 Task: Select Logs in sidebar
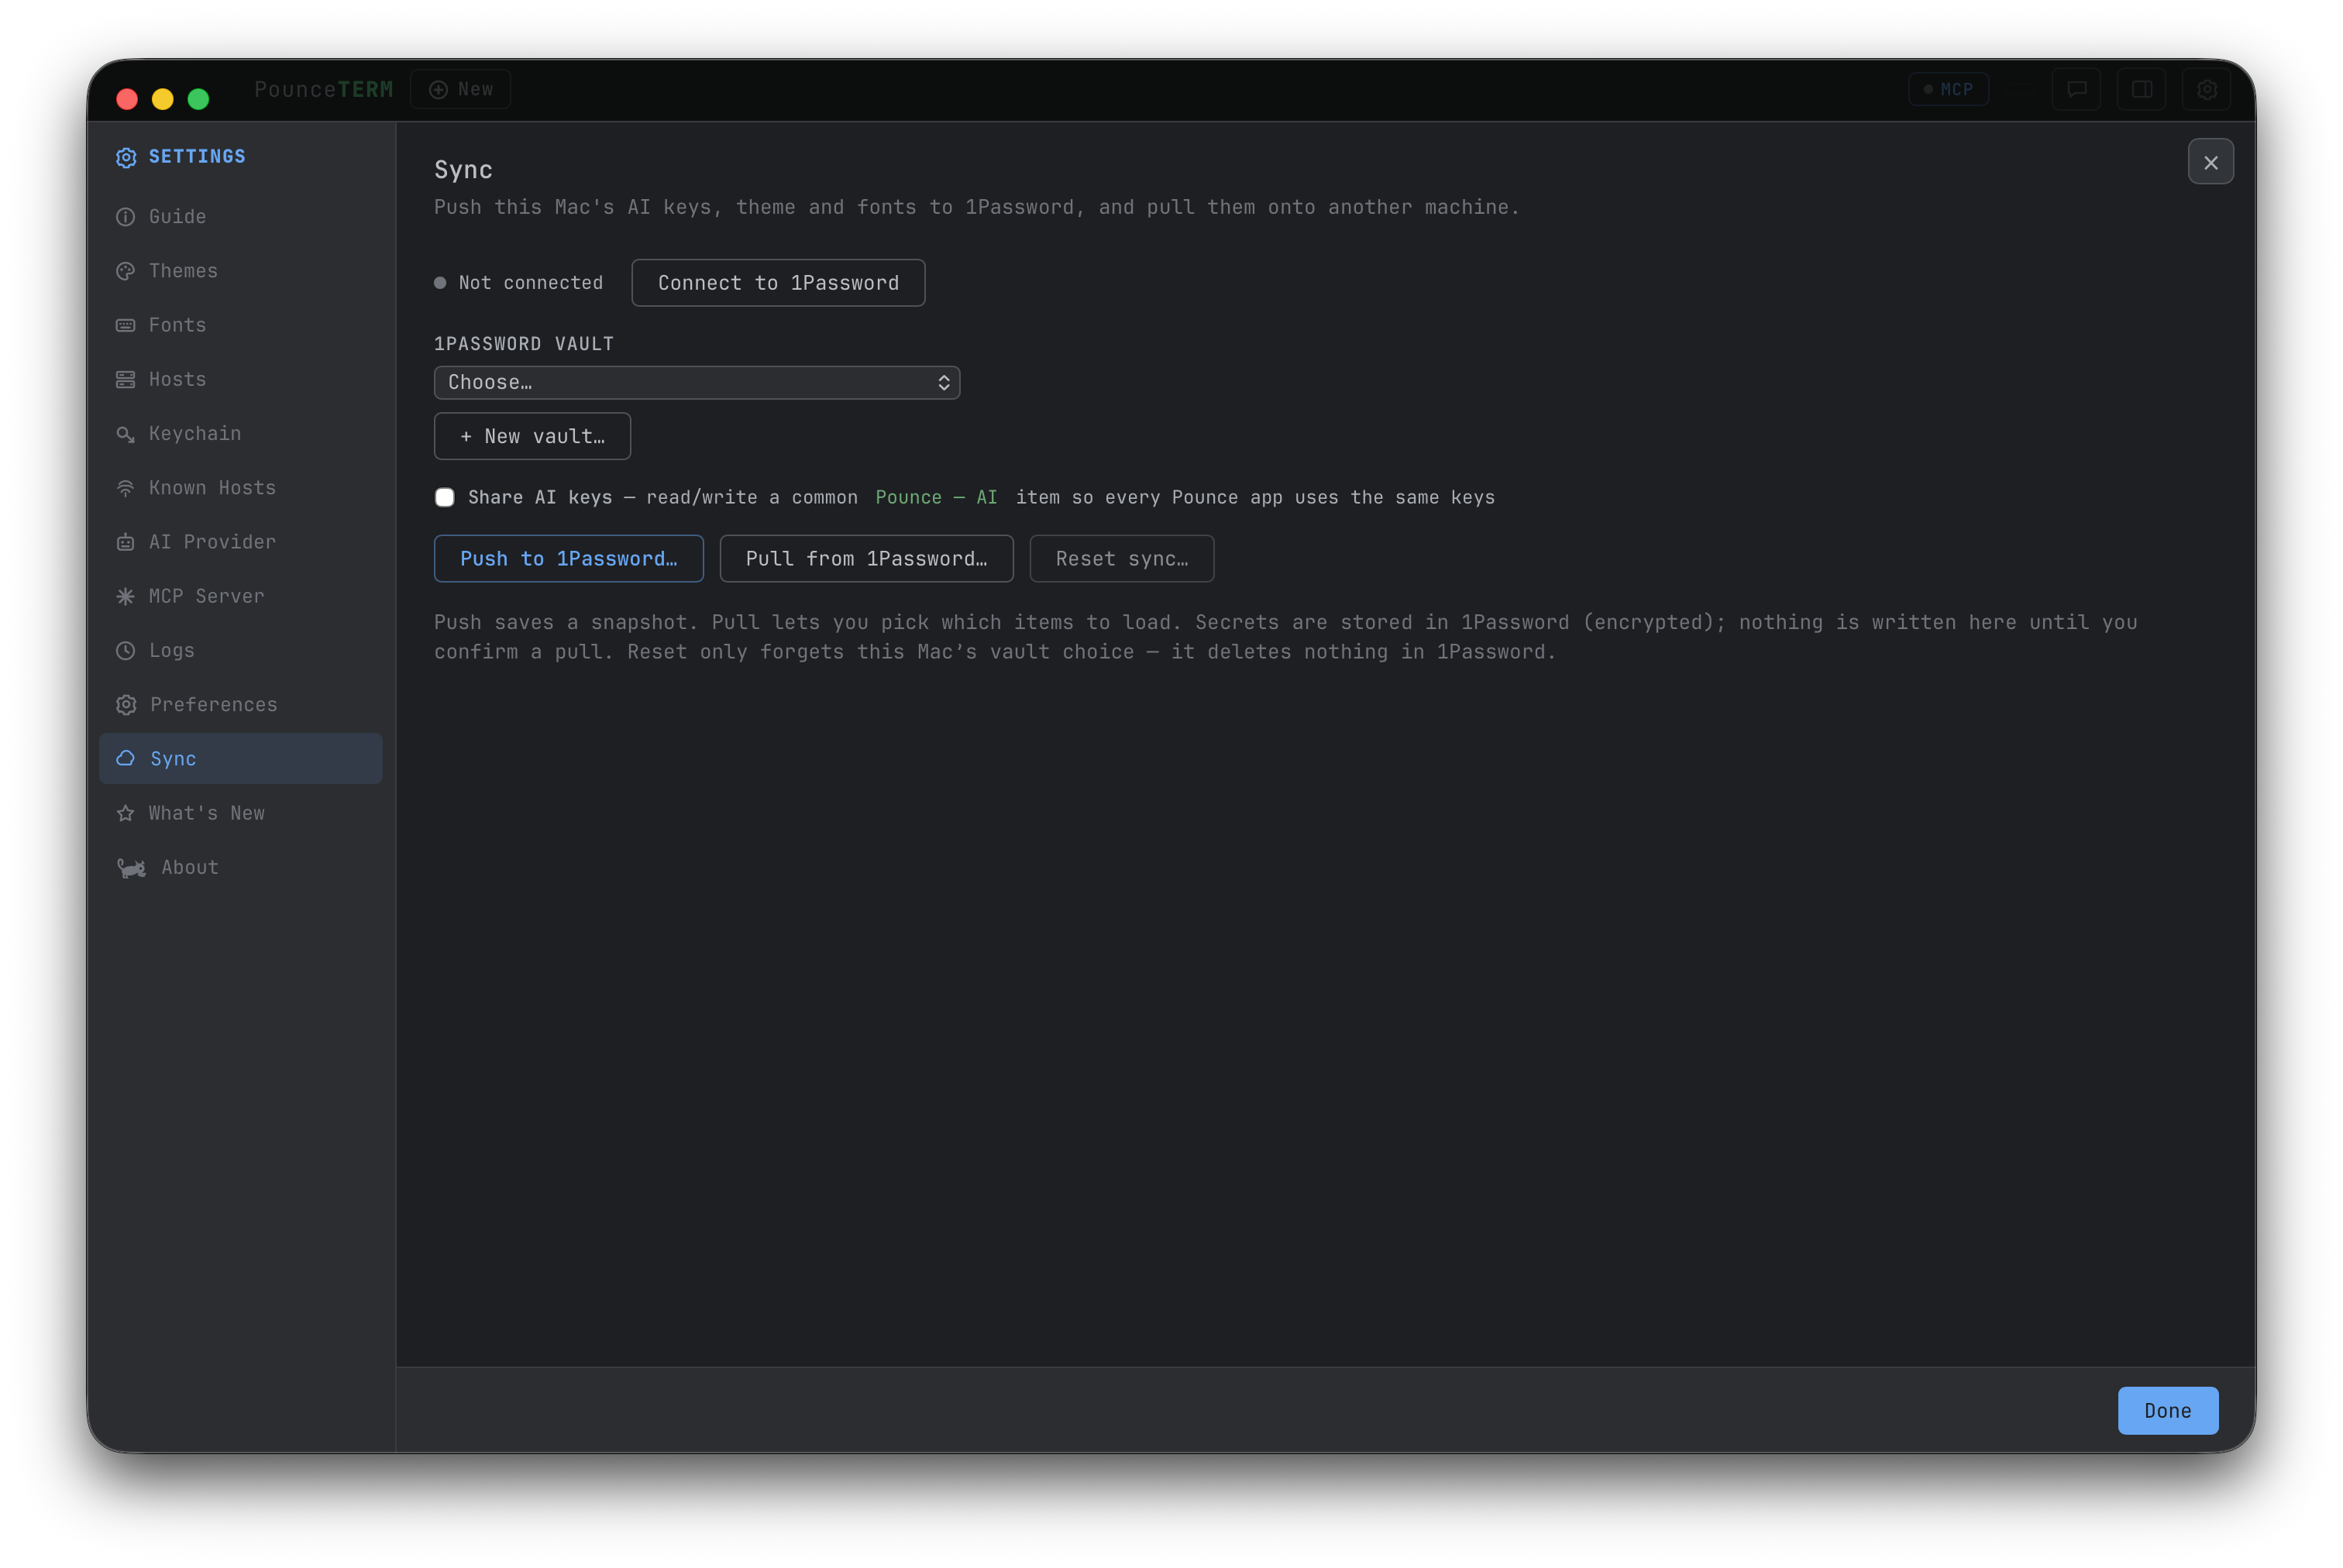click(241, 650)
